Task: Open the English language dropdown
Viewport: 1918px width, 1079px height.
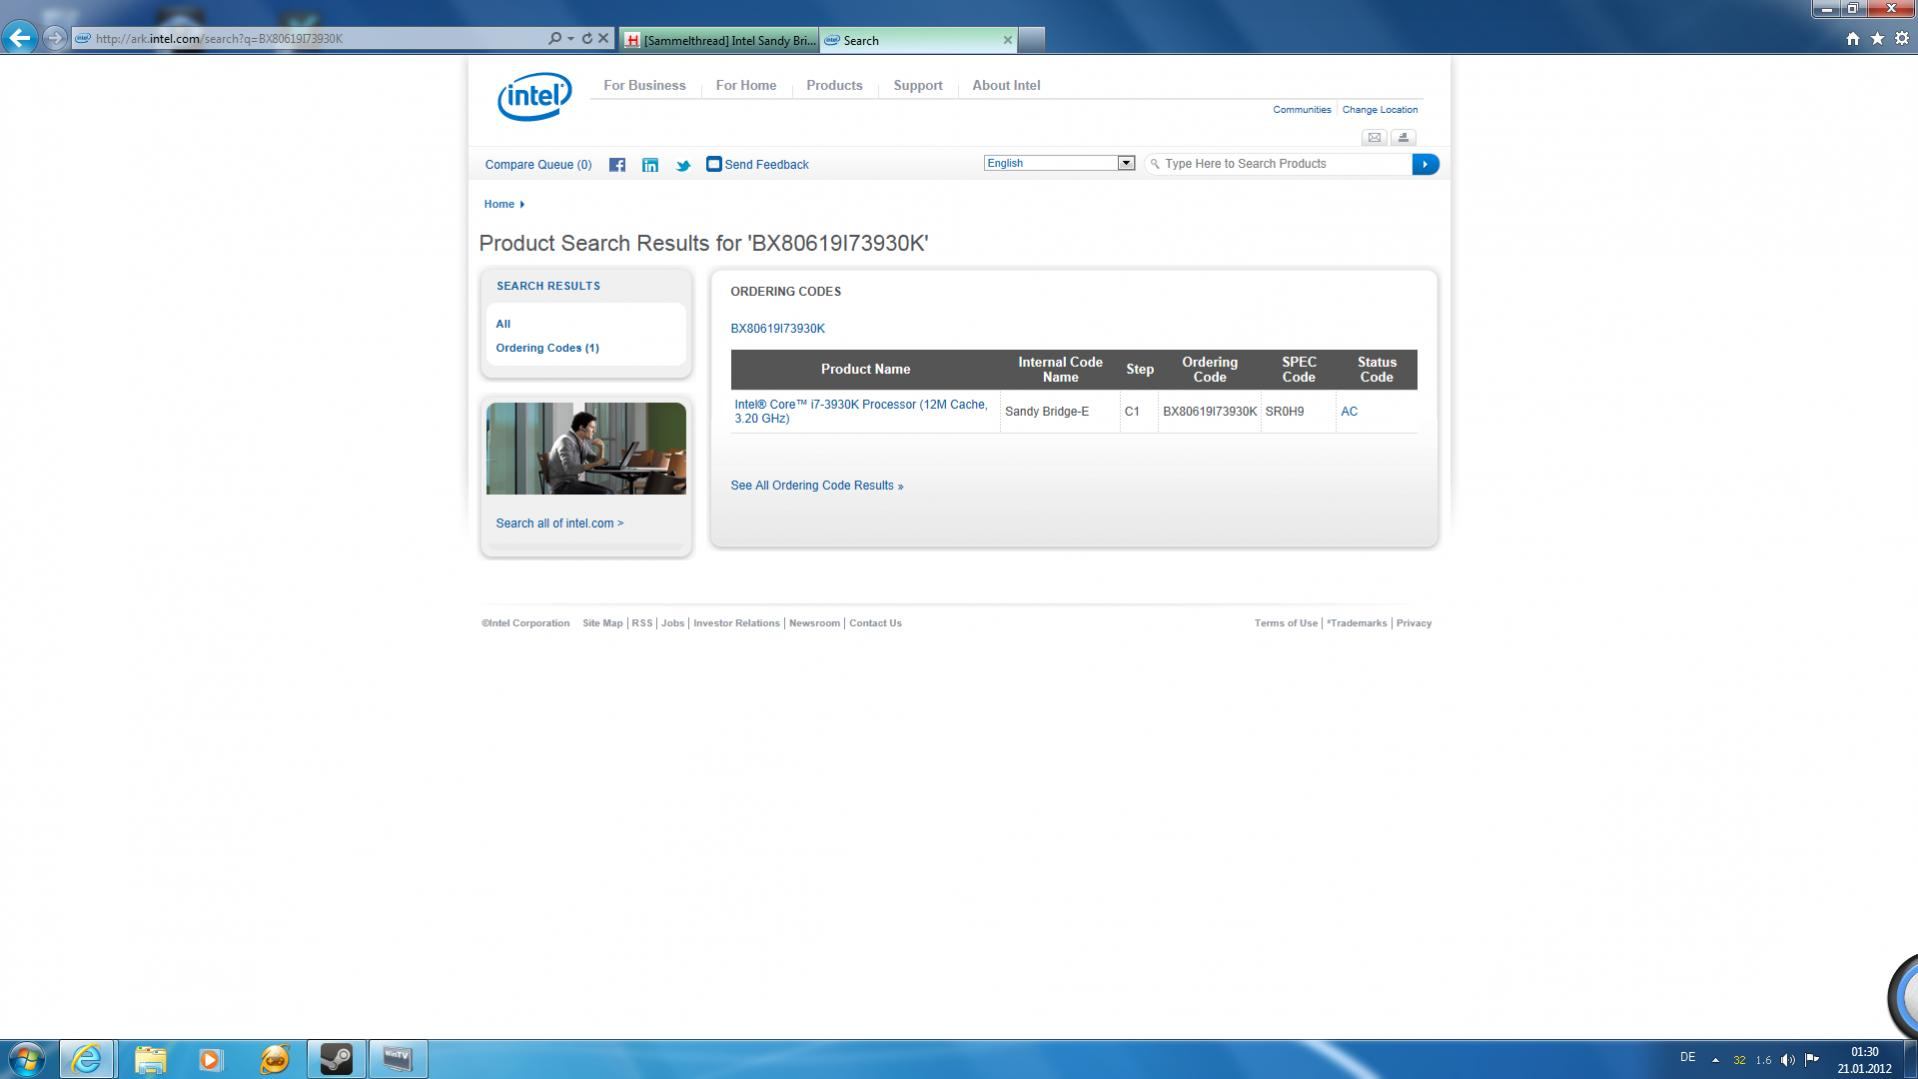Action: point(1058,163)
